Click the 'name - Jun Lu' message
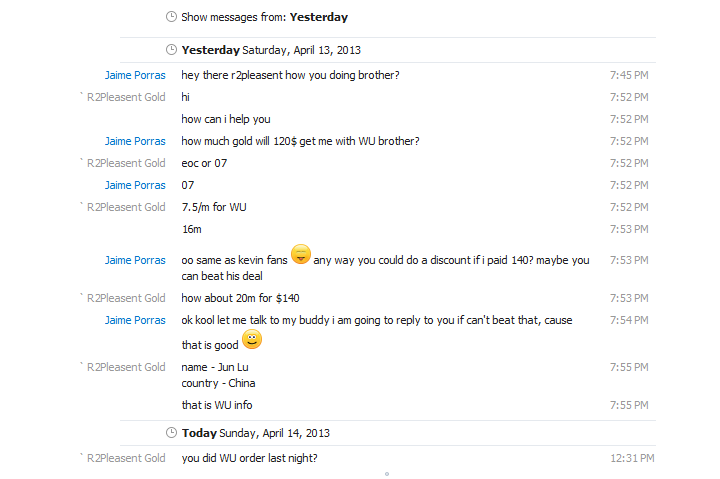 click(x=215, y=367)
